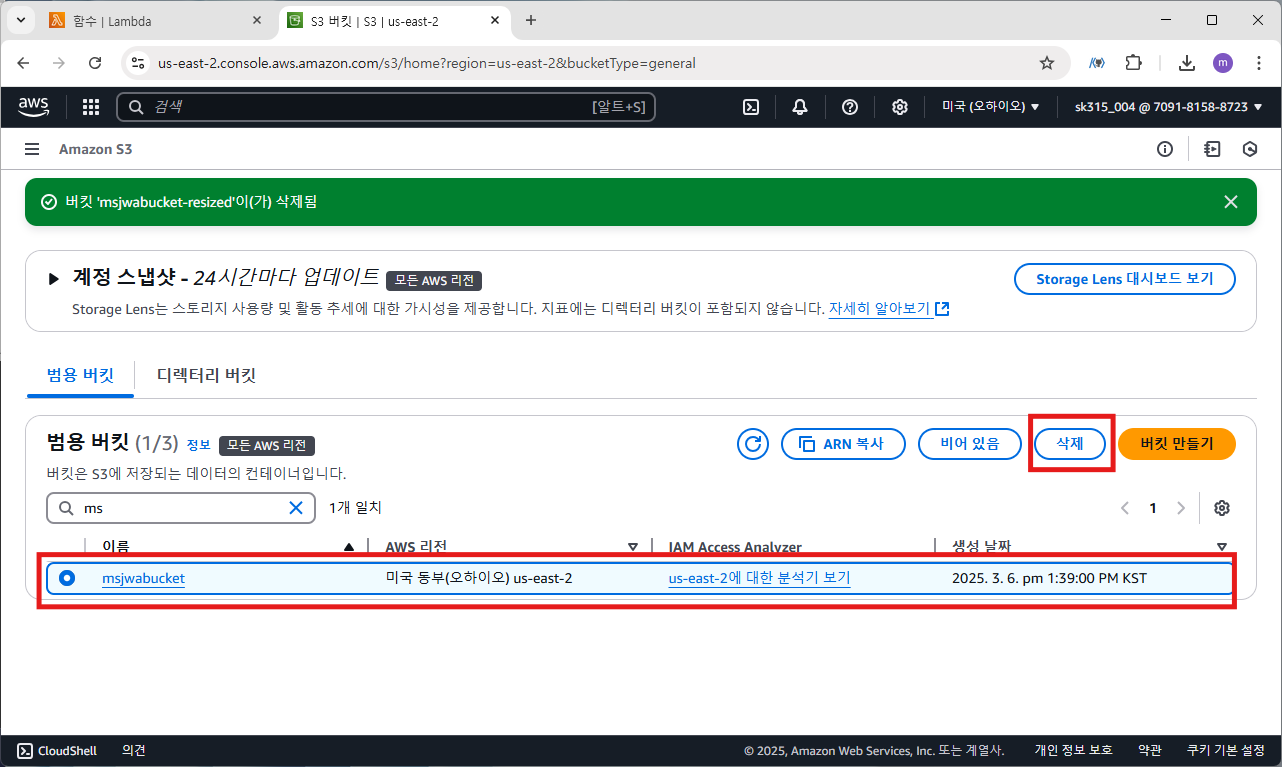1282x767 pixels.
Task: Open the notifications bell
Action: 800,107
